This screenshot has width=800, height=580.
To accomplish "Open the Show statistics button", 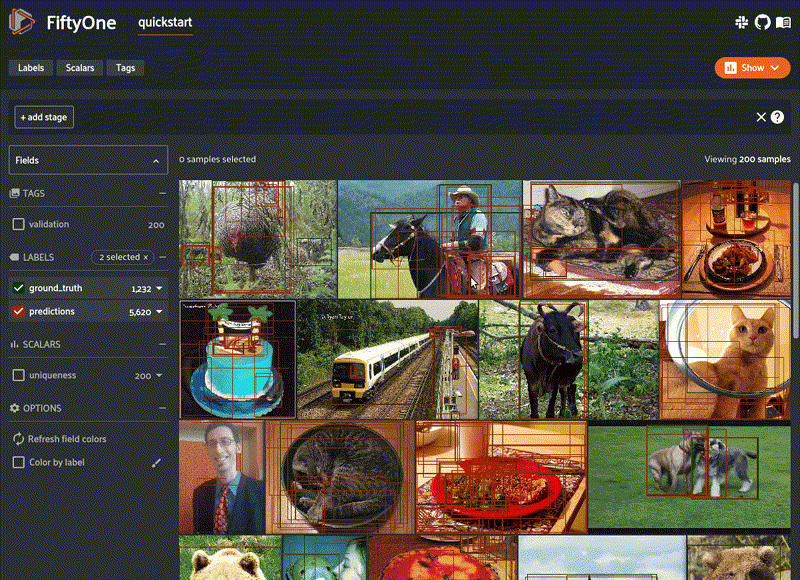I will tap(751, 67).
